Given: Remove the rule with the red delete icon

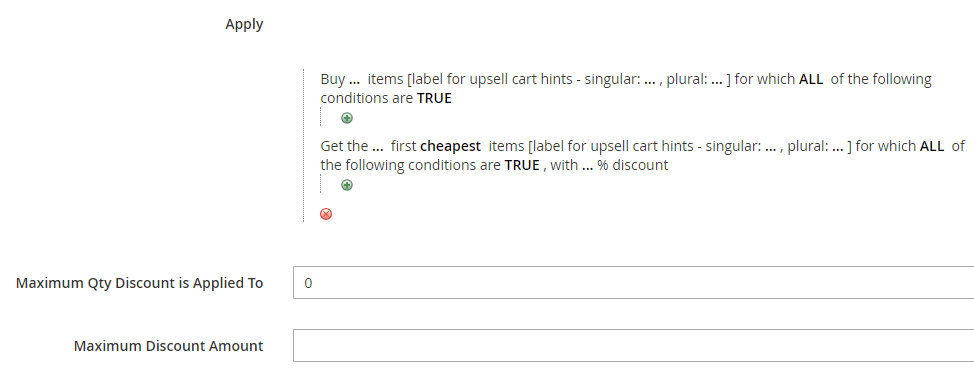Looking at the screenshot, I should click(325, 214).
